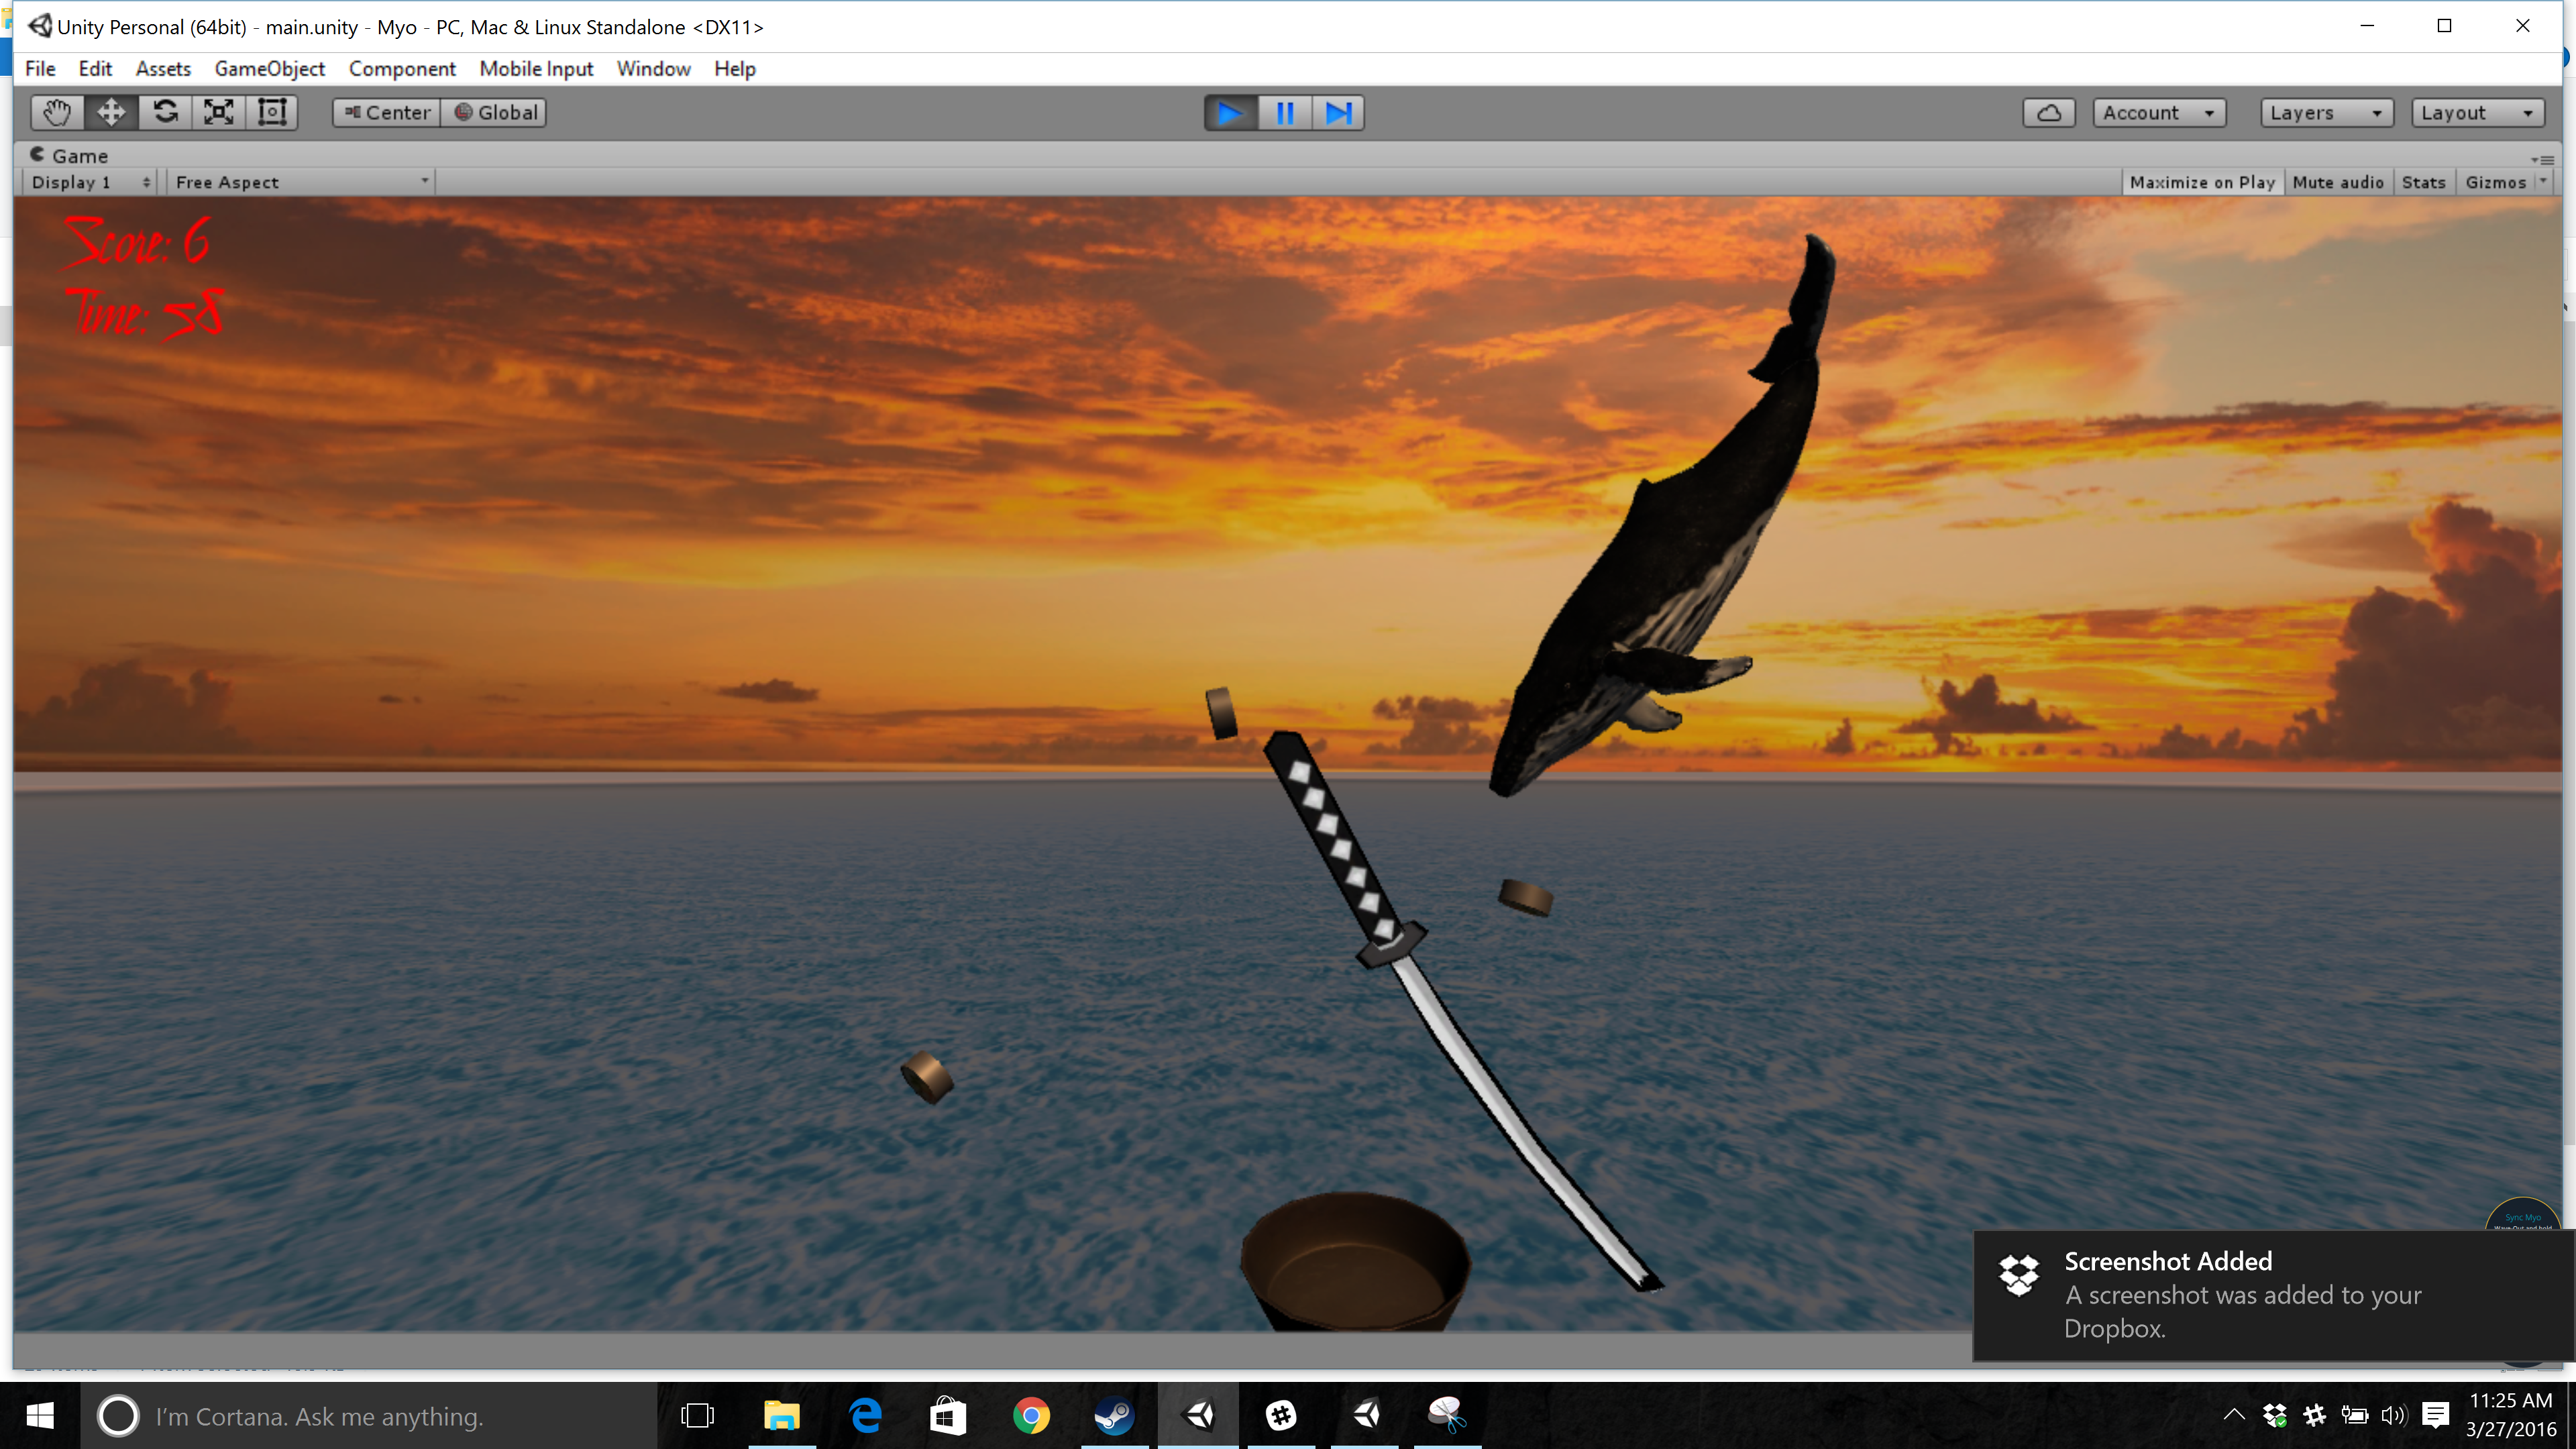
Task: Click Dropbox Screenshot Added notification
Action: (x=2270, y=1295)
